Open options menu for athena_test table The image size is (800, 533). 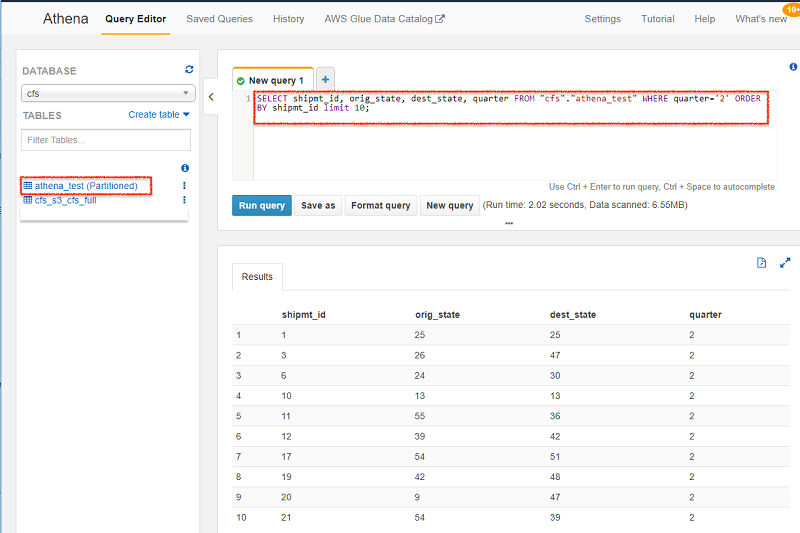click(184, 186)
